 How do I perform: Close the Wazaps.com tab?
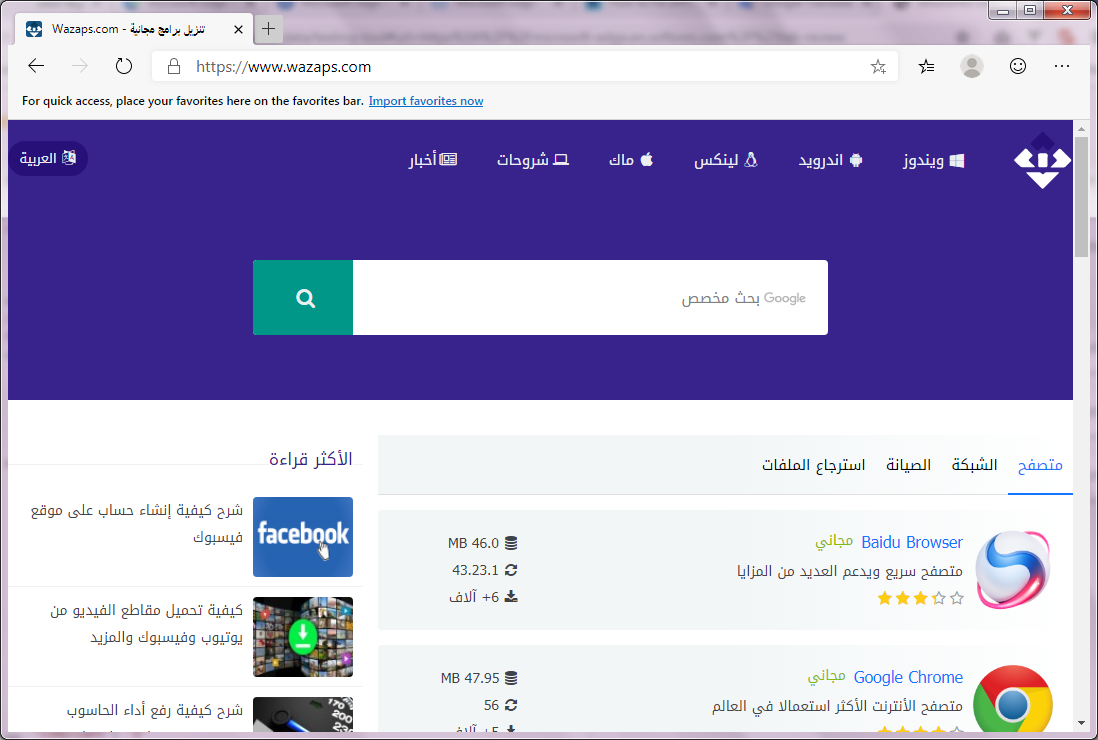(x=238, y=29)
